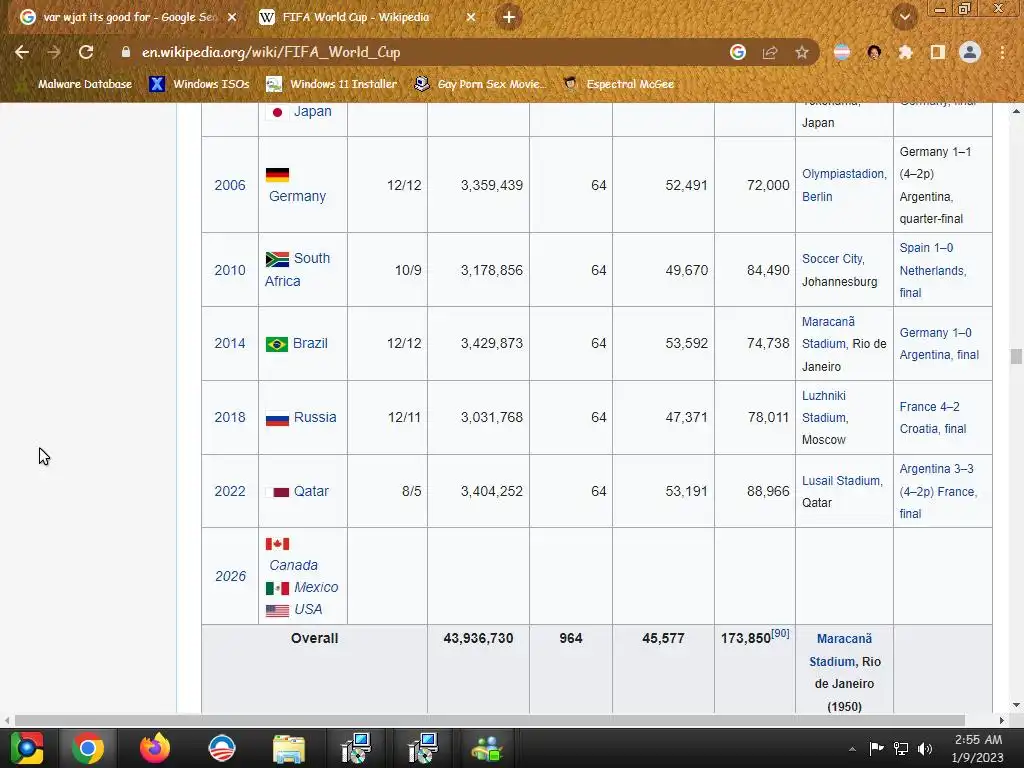The width and height of the screenshot is (1024, 768).
Task: View site security lock info
Action: [x=126, y=52]
